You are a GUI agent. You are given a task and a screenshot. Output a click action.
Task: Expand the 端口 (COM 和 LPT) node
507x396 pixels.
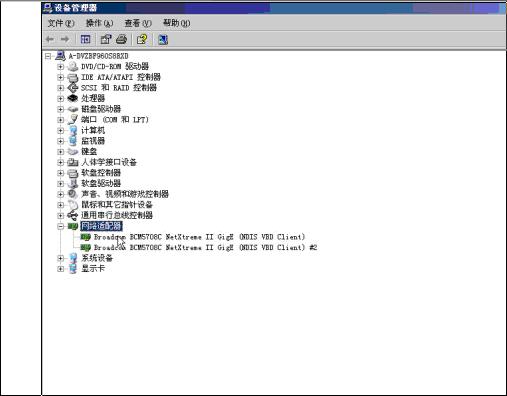pos(60,120)
